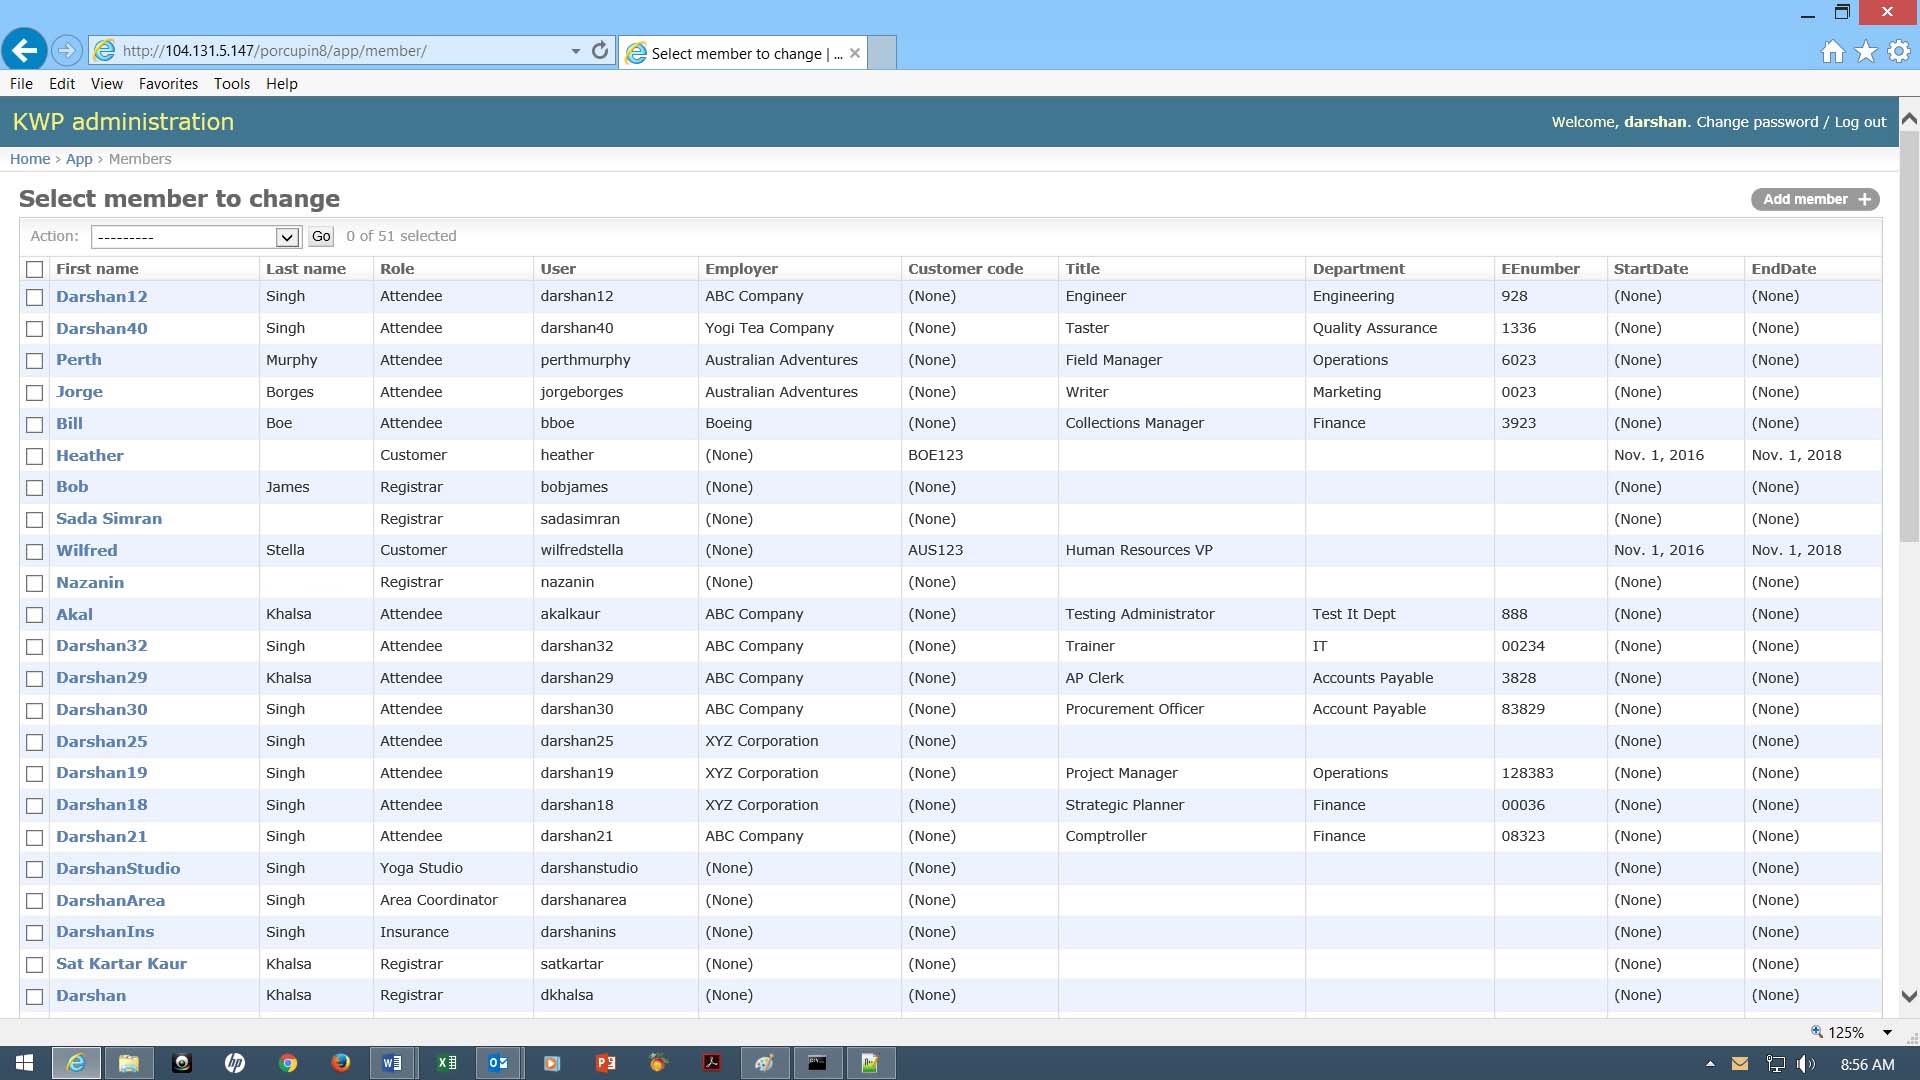Click the page refresh icon
This screenshot has height=1080, width=1920.
(x=600, y=51)
